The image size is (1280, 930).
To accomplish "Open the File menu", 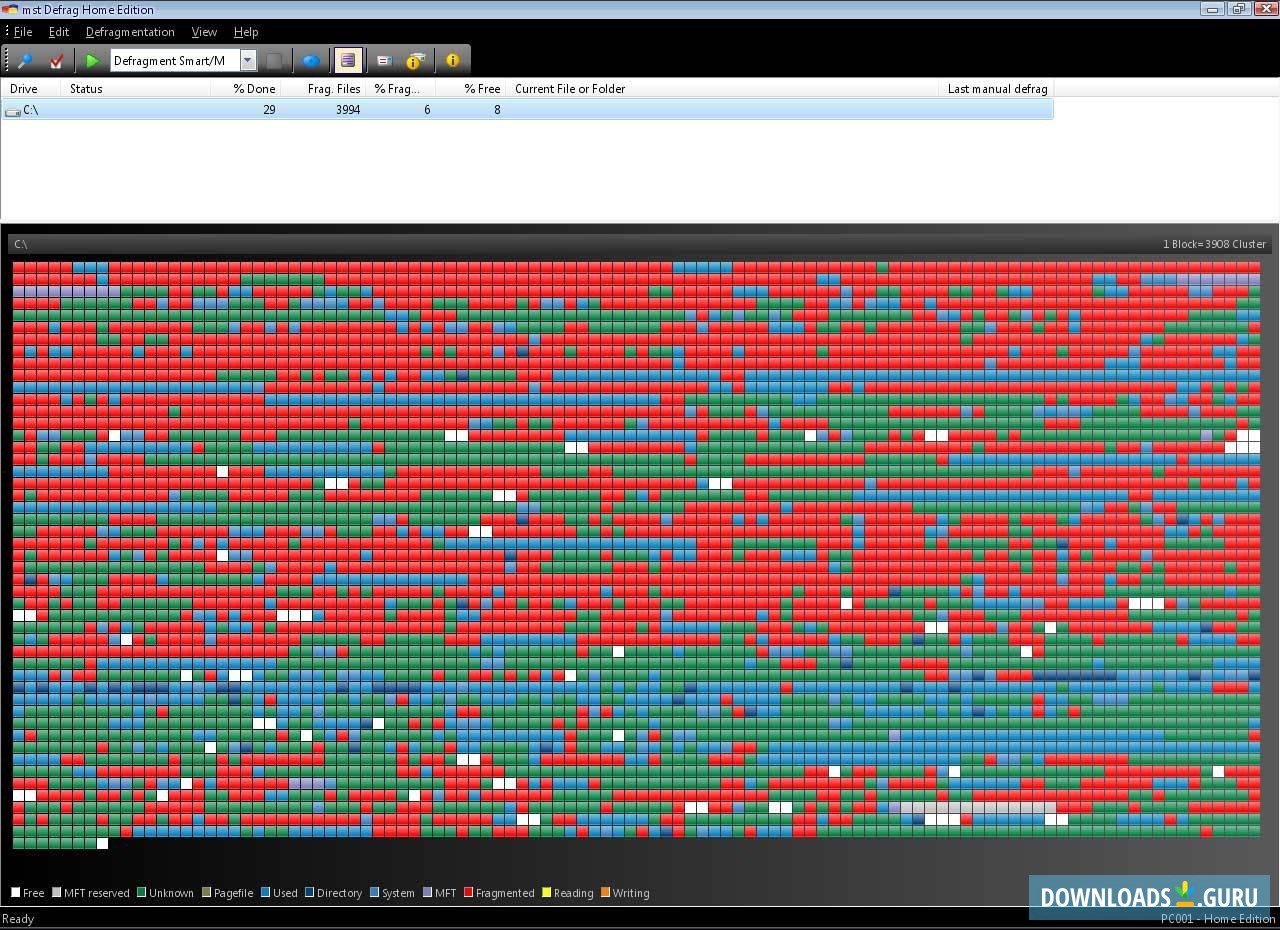I will coord(23,32).
